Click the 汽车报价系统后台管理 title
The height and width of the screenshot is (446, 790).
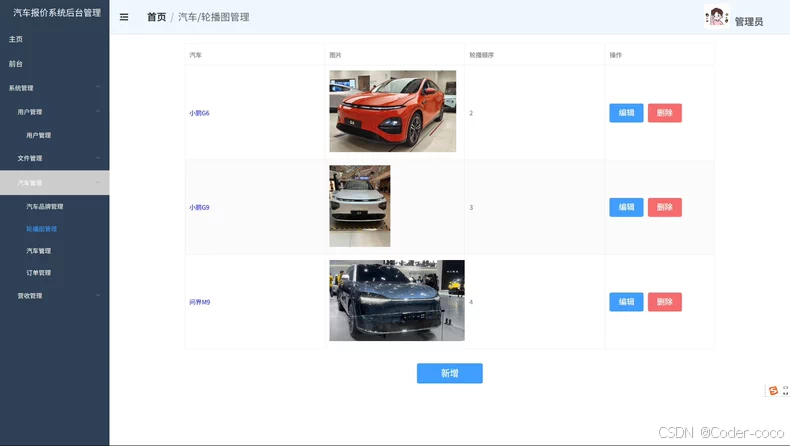click(x=57, y=13)
